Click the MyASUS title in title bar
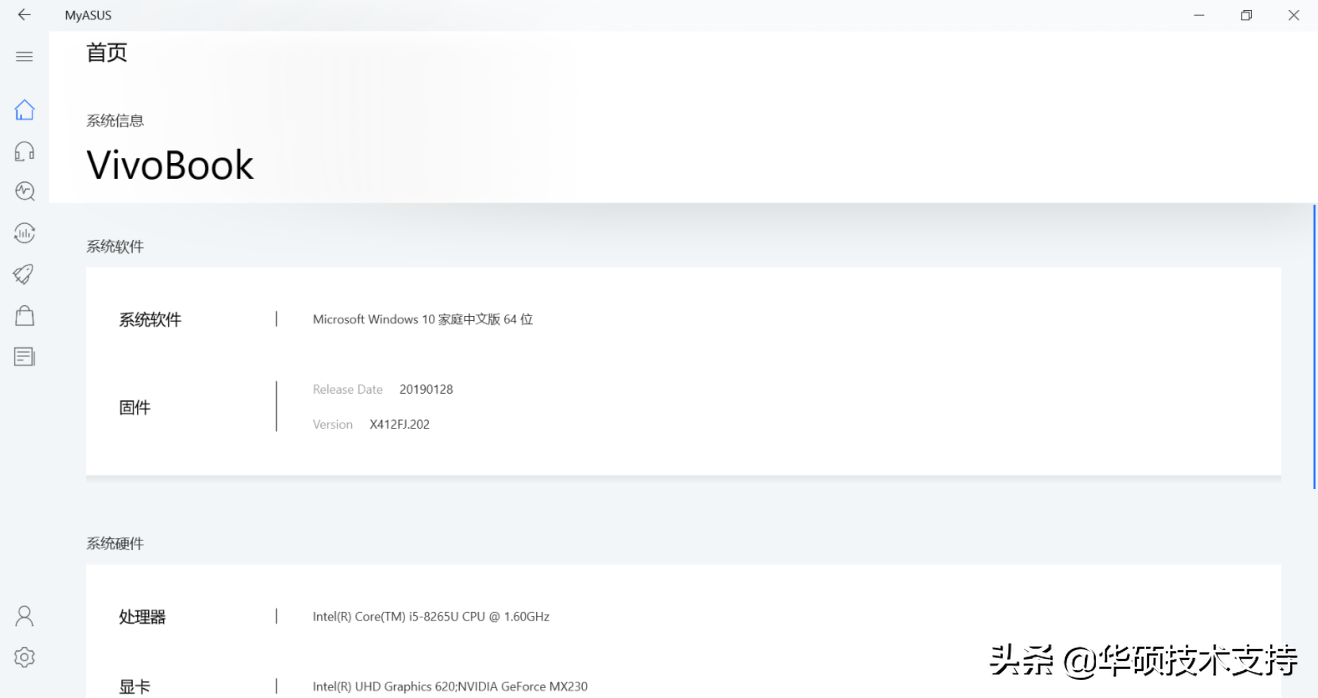 (x=88, y=16)
